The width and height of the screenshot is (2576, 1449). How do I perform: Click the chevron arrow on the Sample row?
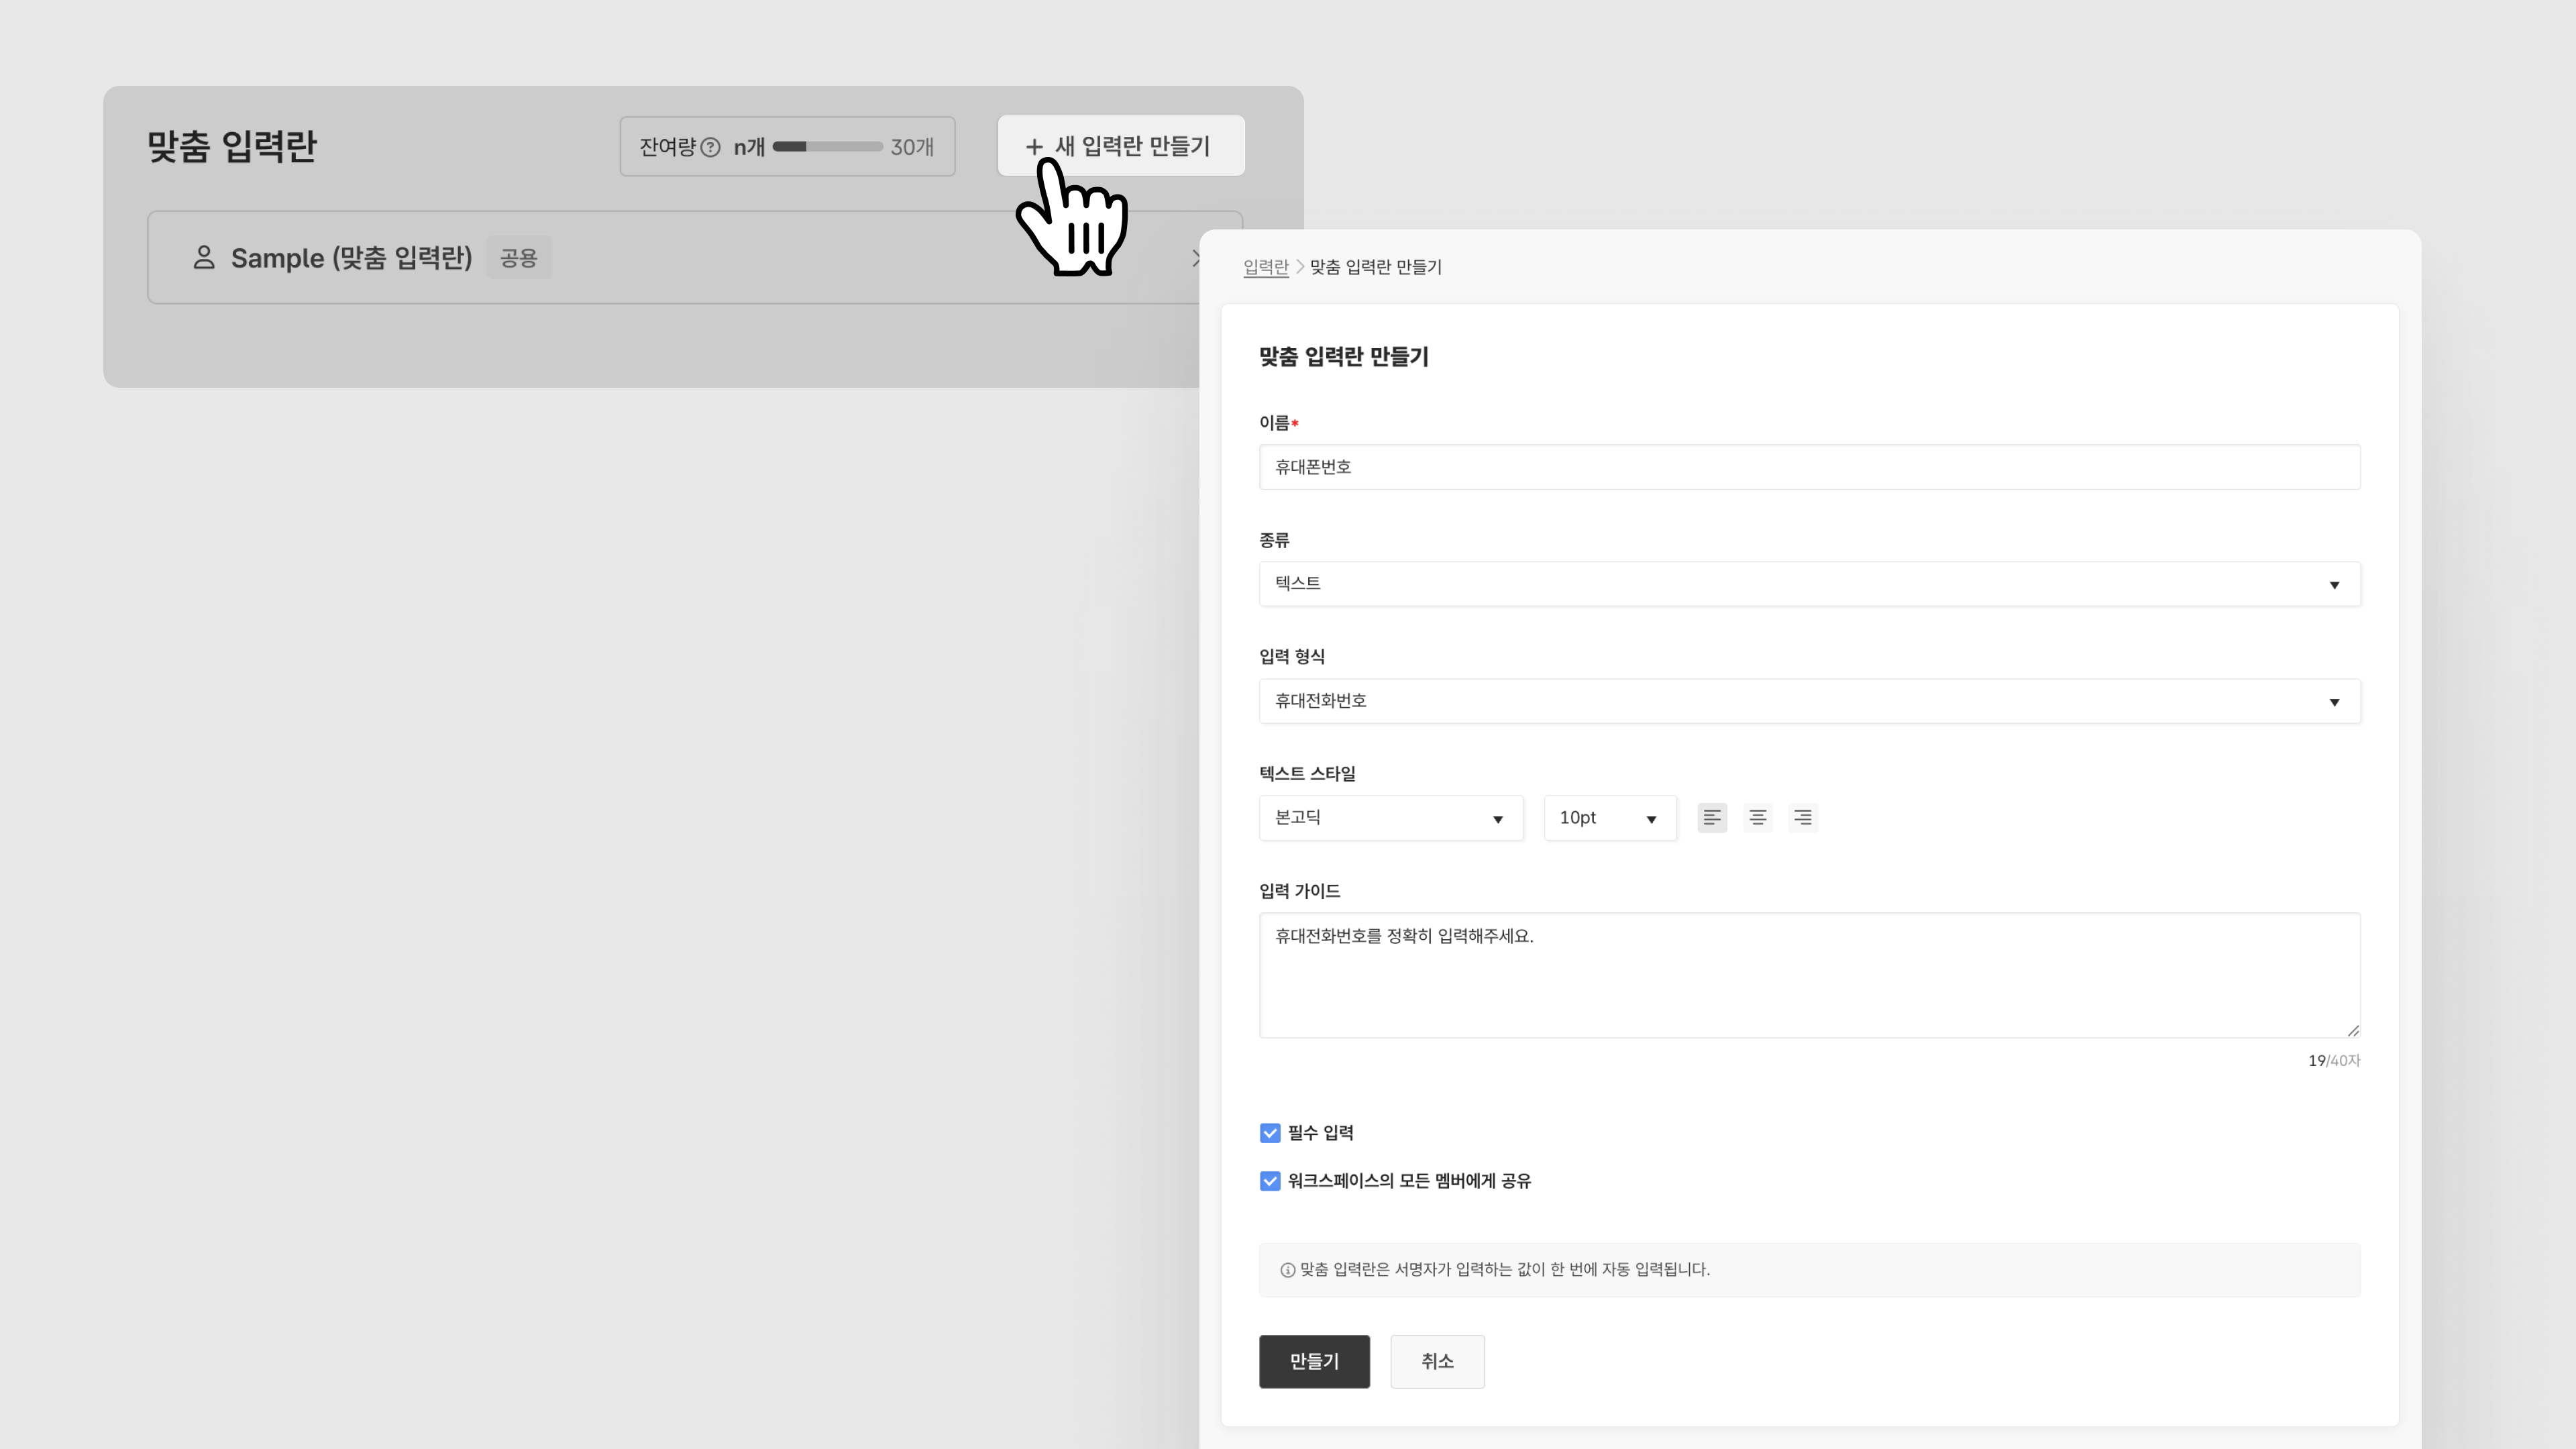[x=1195, y=258]
